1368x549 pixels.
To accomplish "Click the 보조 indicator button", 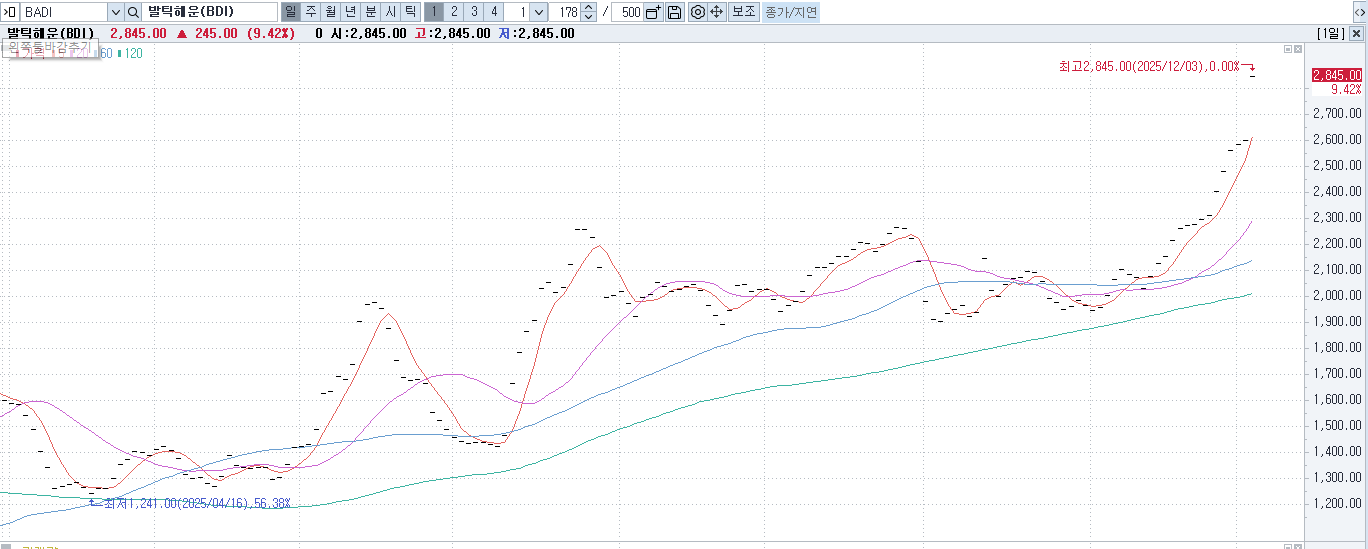I will [x=743, y=12].
